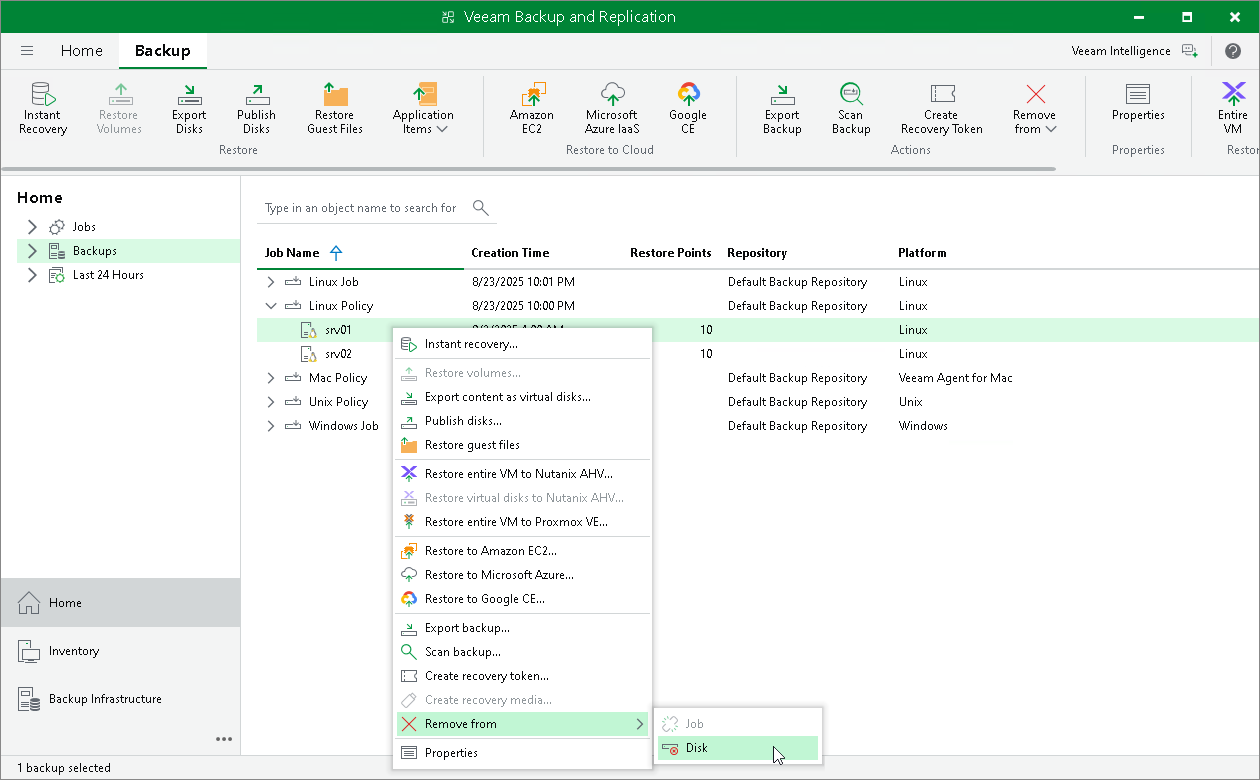Expand the Unix Policy row

(271, 402)
